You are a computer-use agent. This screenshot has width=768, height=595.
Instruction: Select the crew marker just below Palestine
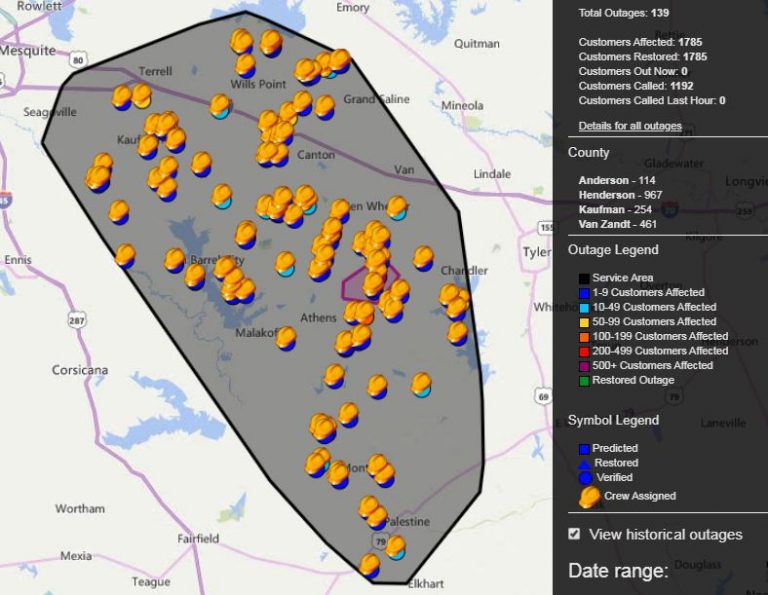click(x=396, y=547)
